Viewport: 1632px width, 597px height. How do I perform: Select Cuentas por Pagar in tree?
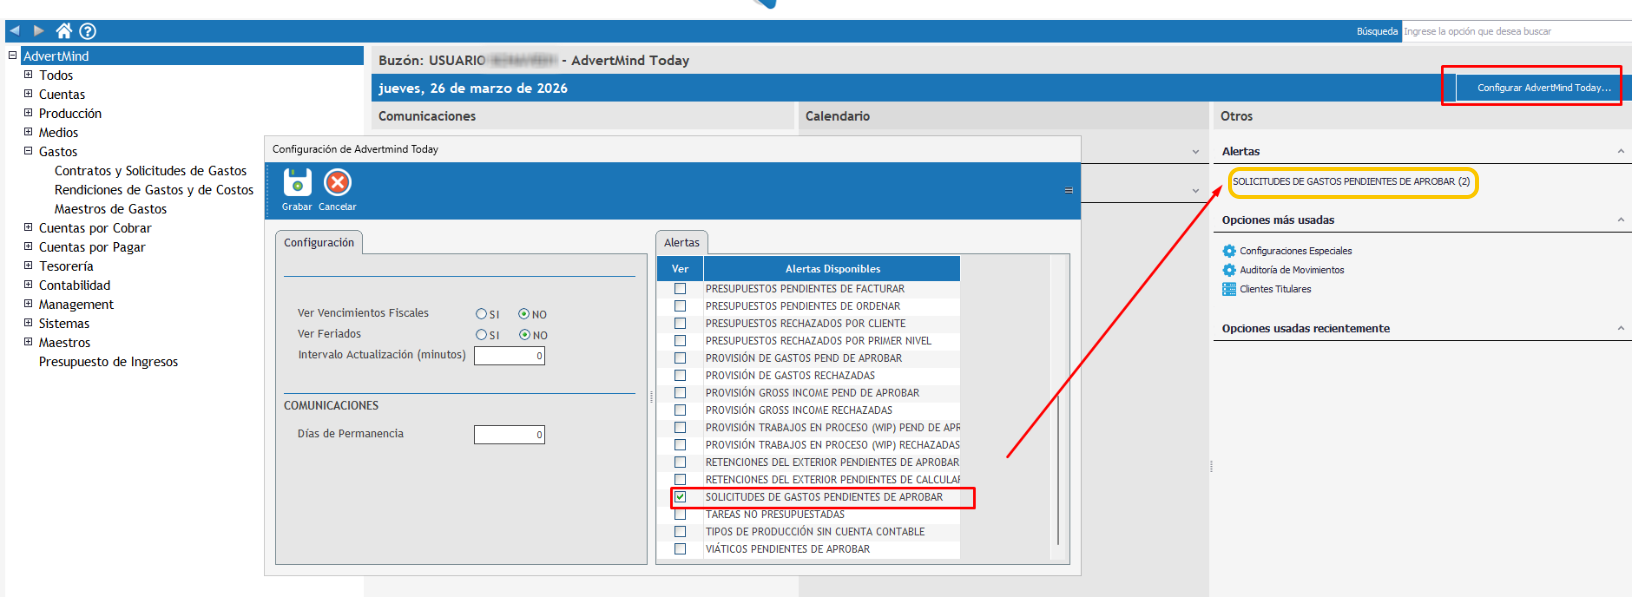click(92, 247)
